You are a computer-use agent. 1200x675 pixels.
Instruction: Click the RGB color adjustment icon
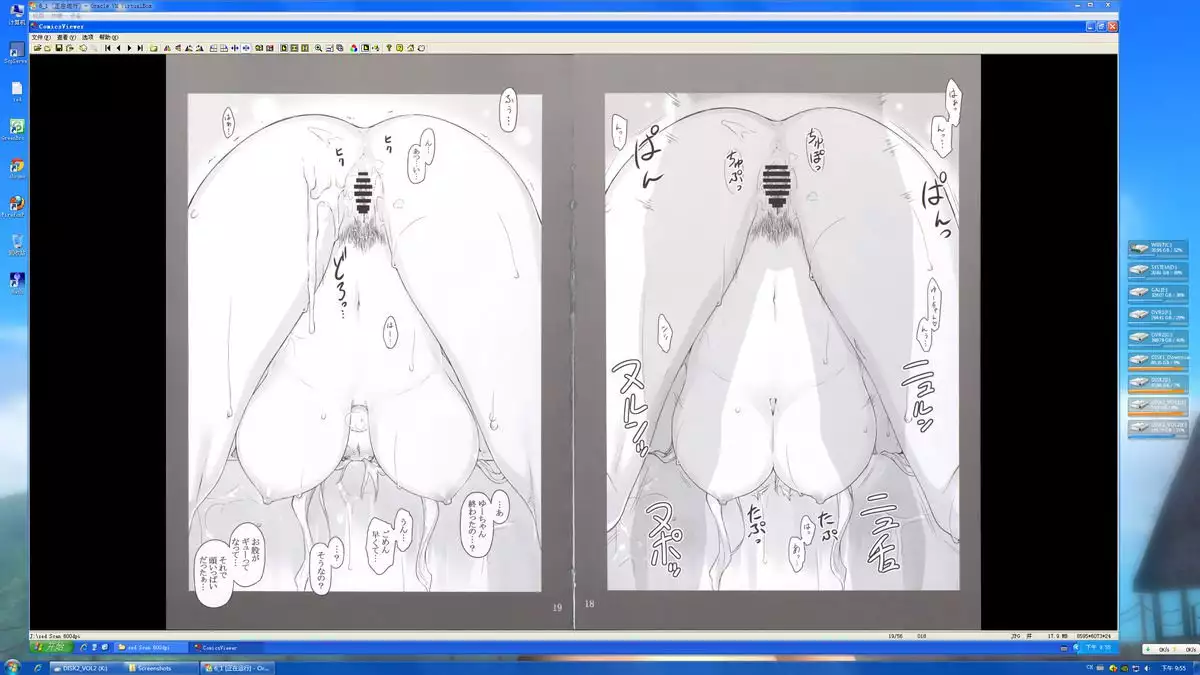click(x=353, y=47)
